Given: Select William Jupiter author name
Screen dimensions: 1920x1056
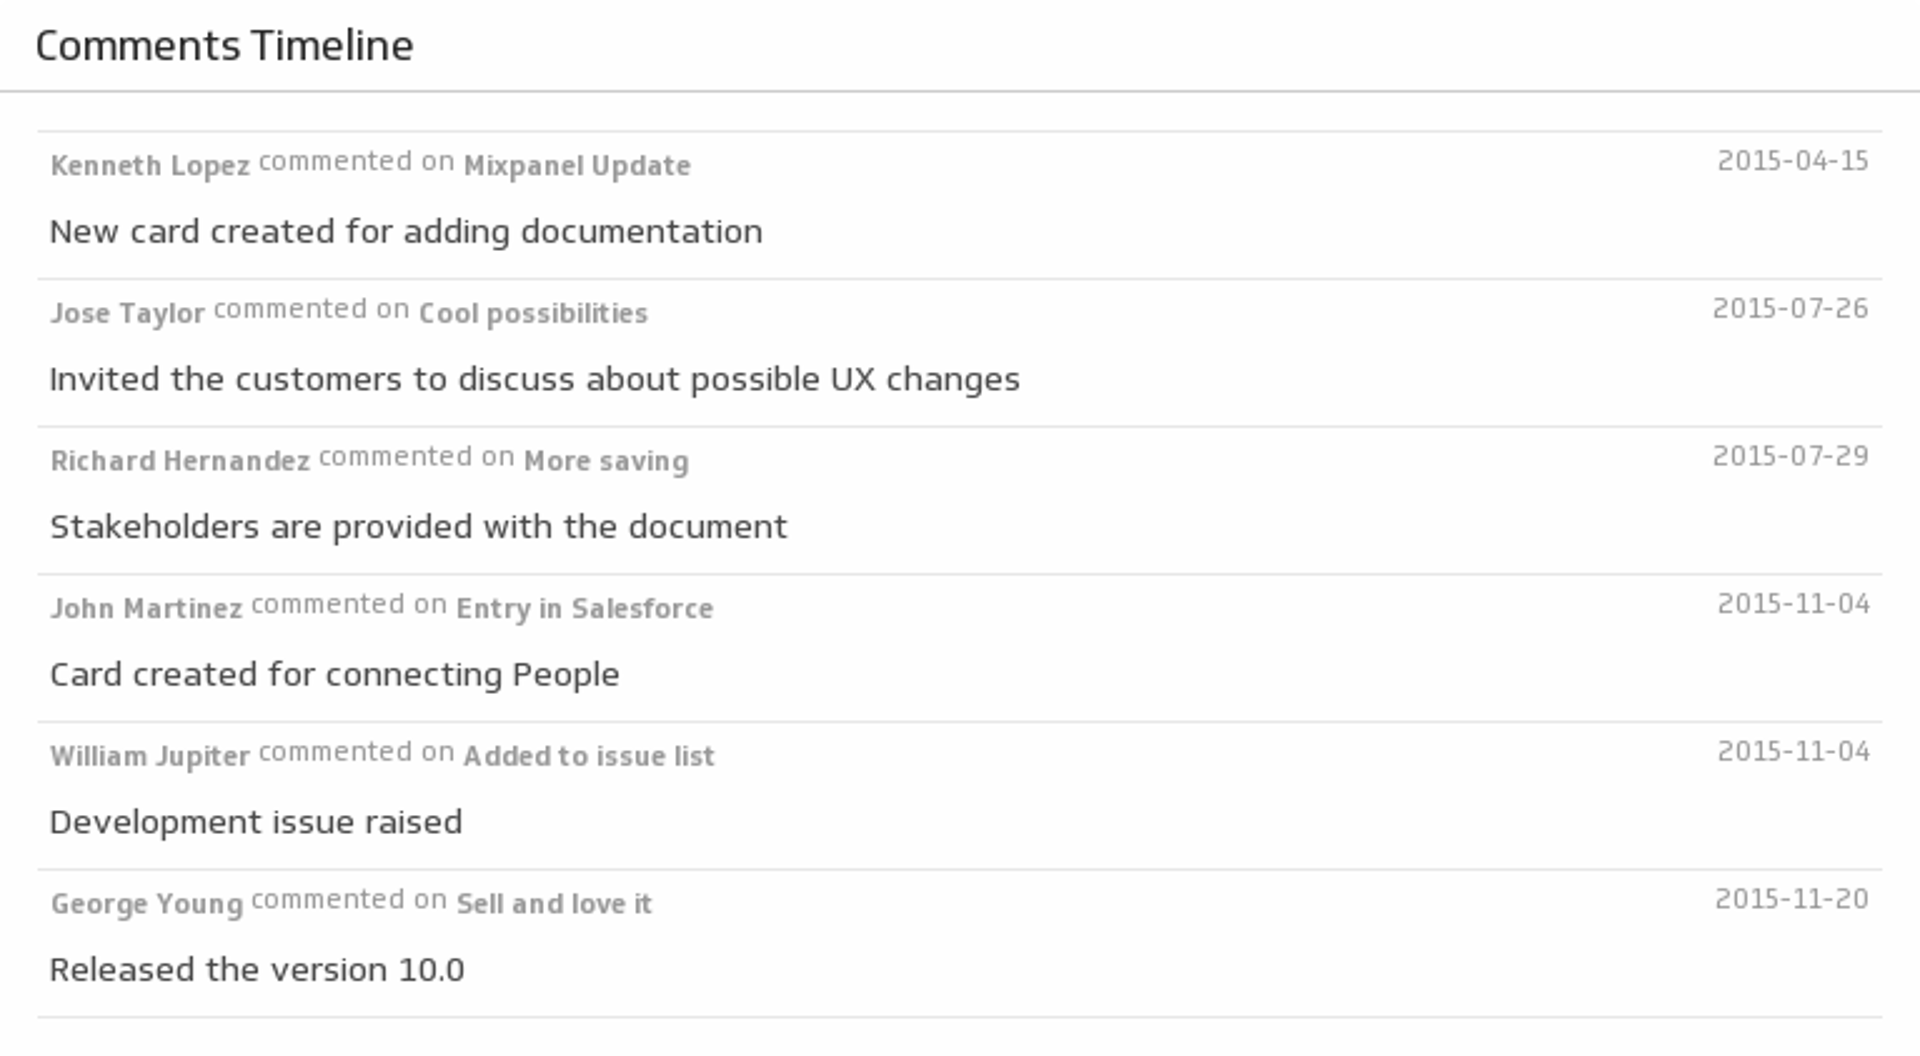Looking at the screenshot, I should (150, 756).
